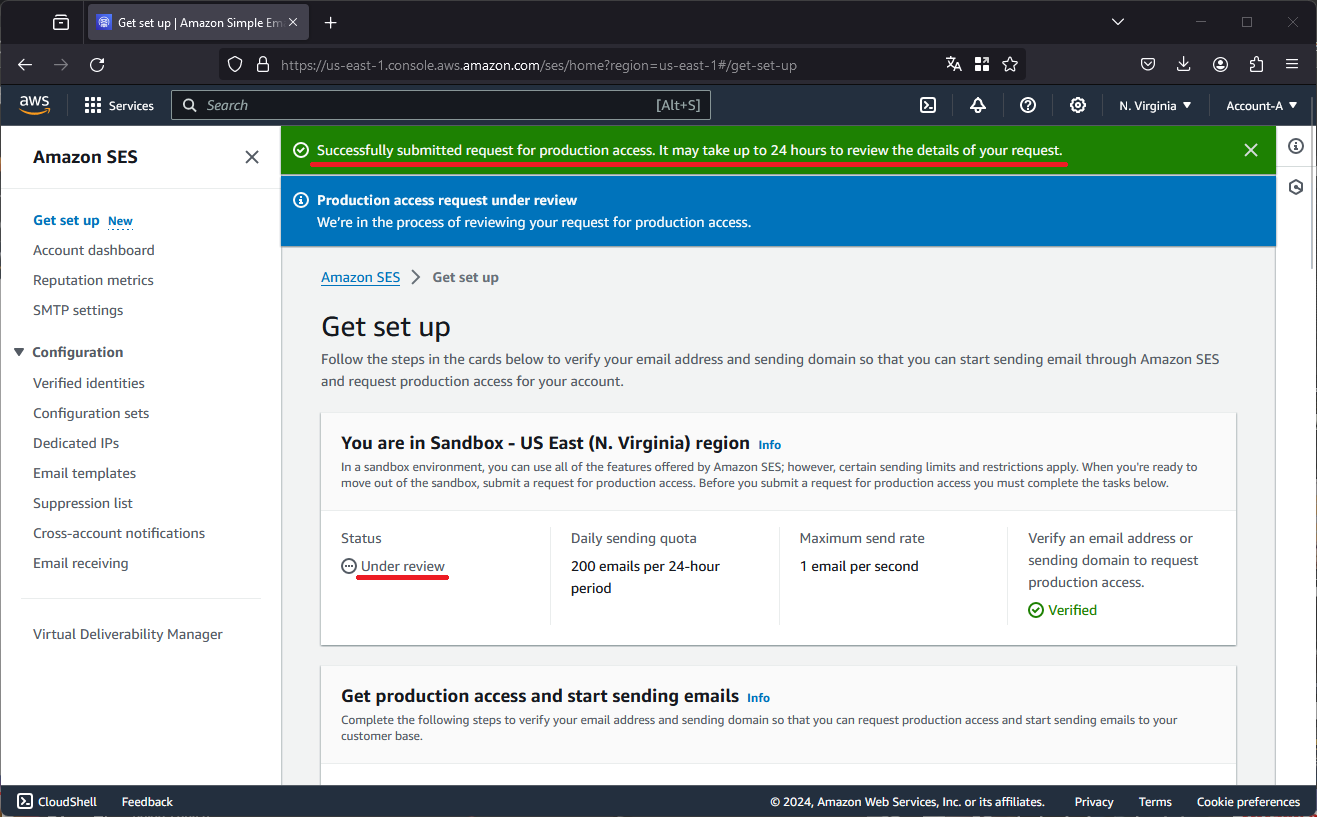Launch CloudShell from top navigation icon
Image resolution: width=1317 pixels, height=817 pixels.
(x=928, y=105)
